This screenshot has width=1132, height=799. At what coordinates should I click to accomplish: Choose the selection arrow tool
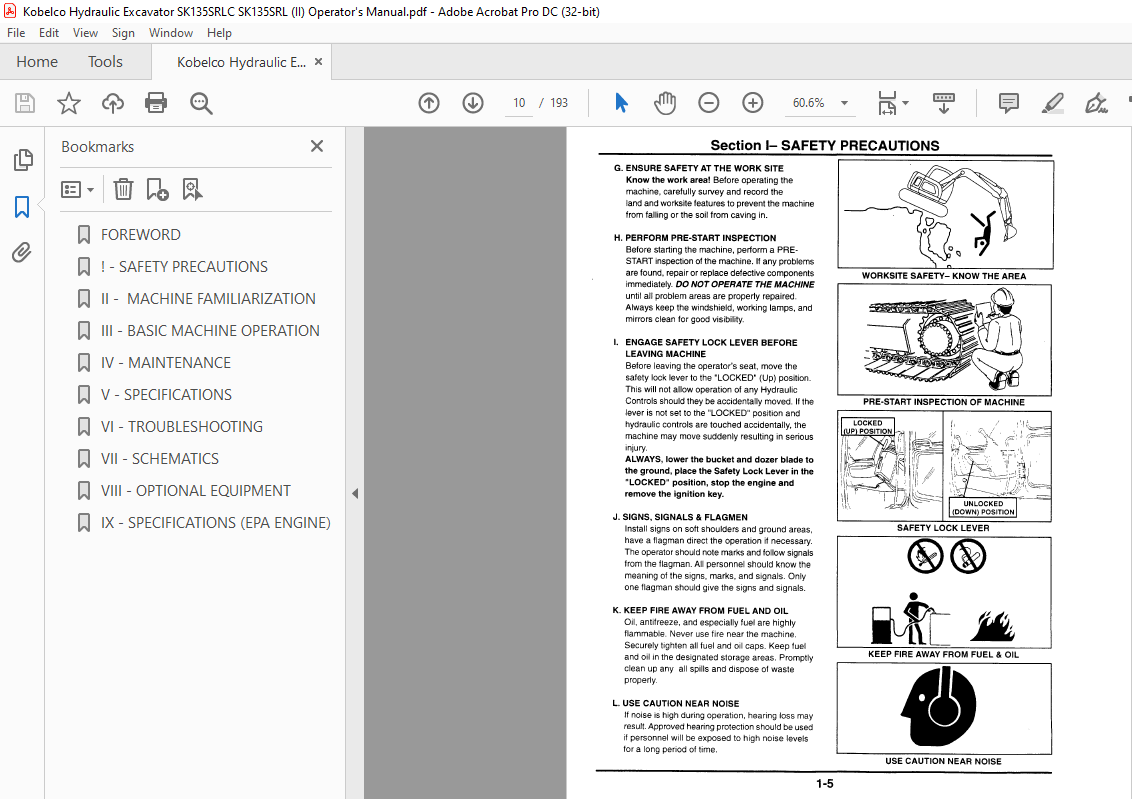click(x=621, y=103)
